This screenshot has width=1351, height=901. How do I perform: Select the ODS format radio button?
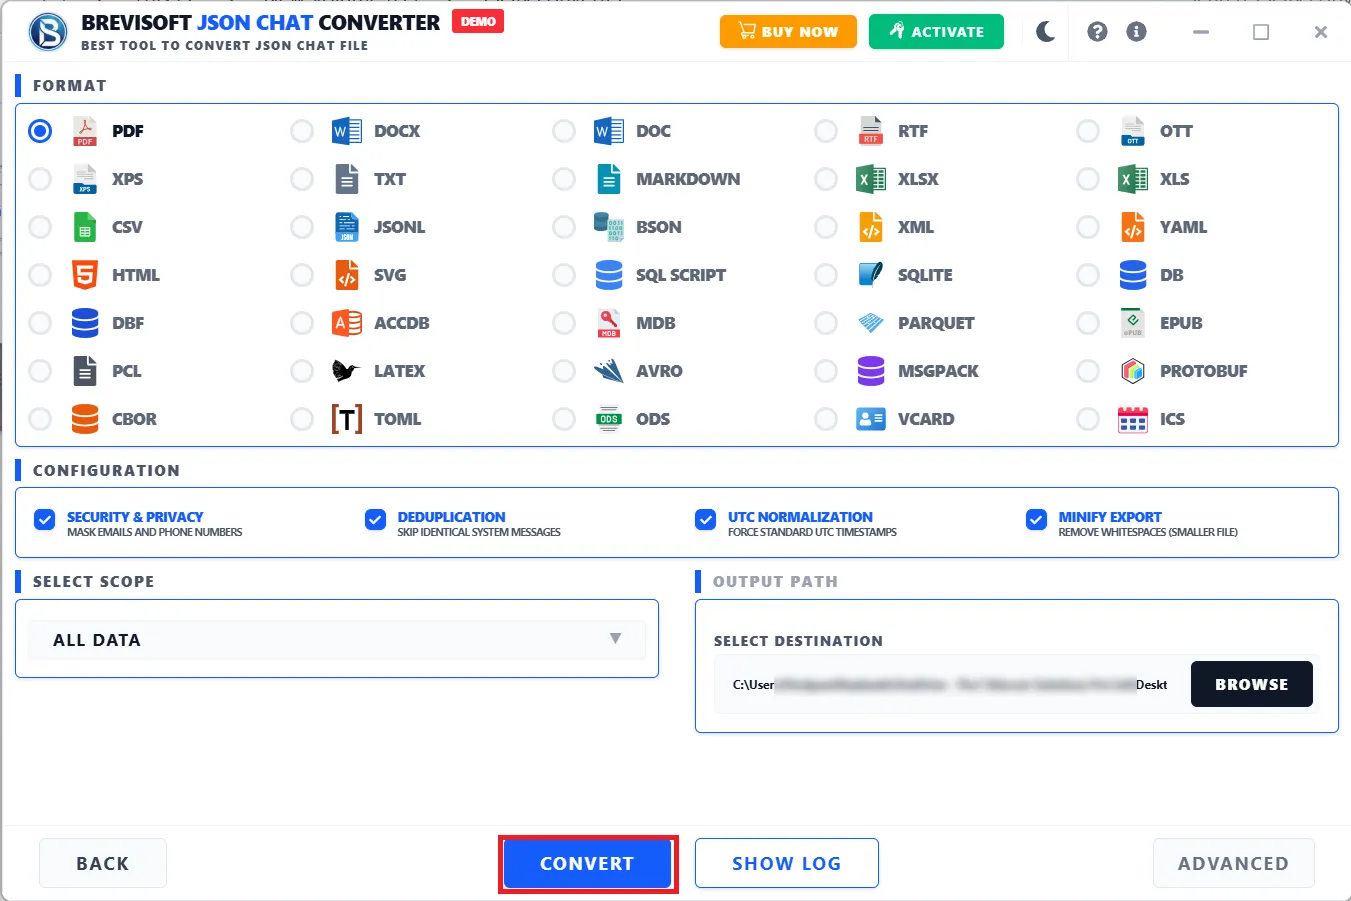pyautogui.click(x=564, y=419)
